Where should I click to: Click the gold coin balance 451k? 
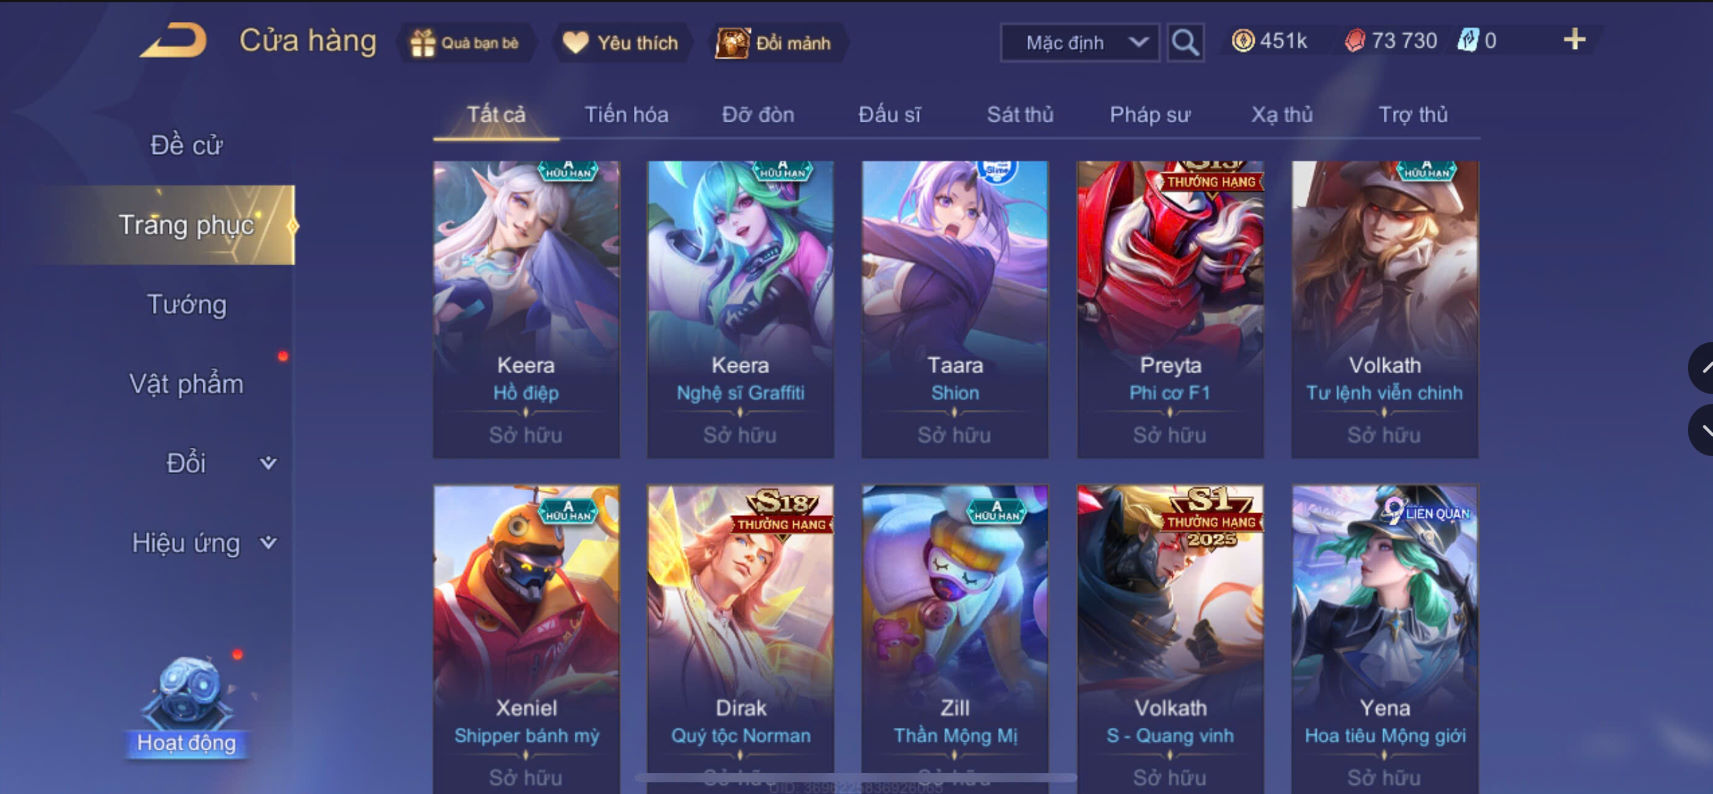1270,40
